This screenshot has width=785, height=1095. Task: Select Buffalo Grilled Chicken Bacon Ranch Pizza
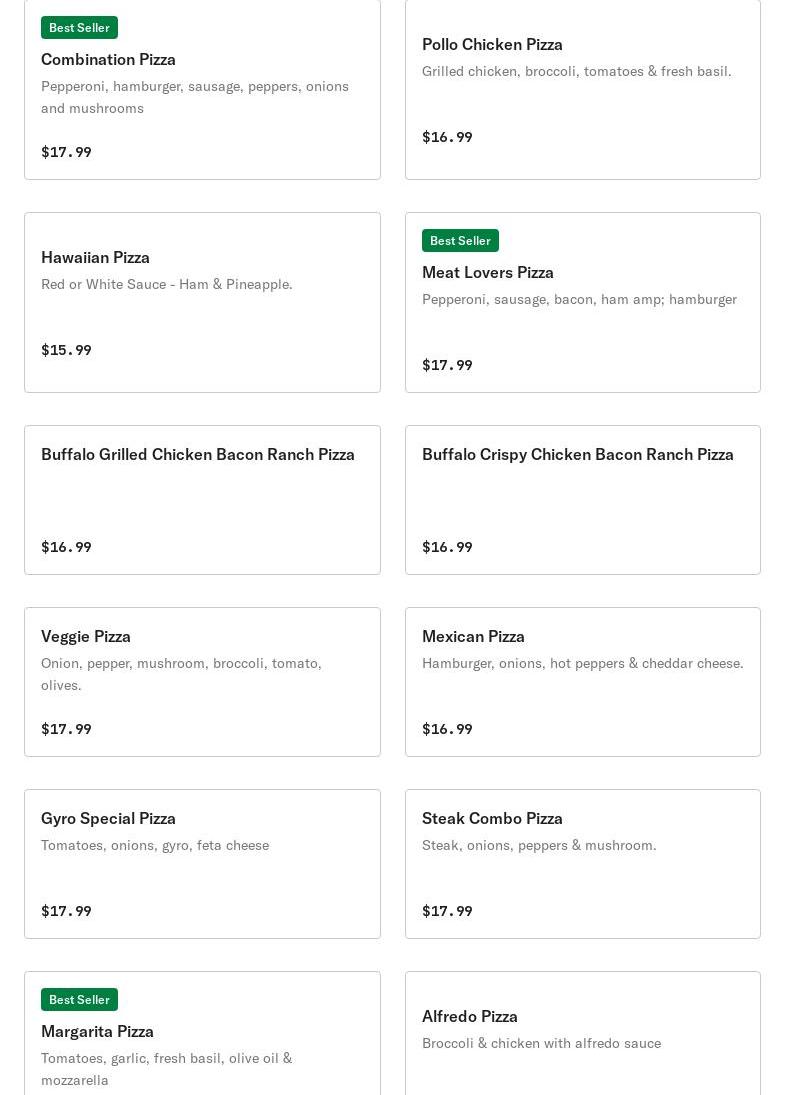[x=203, y=500]
